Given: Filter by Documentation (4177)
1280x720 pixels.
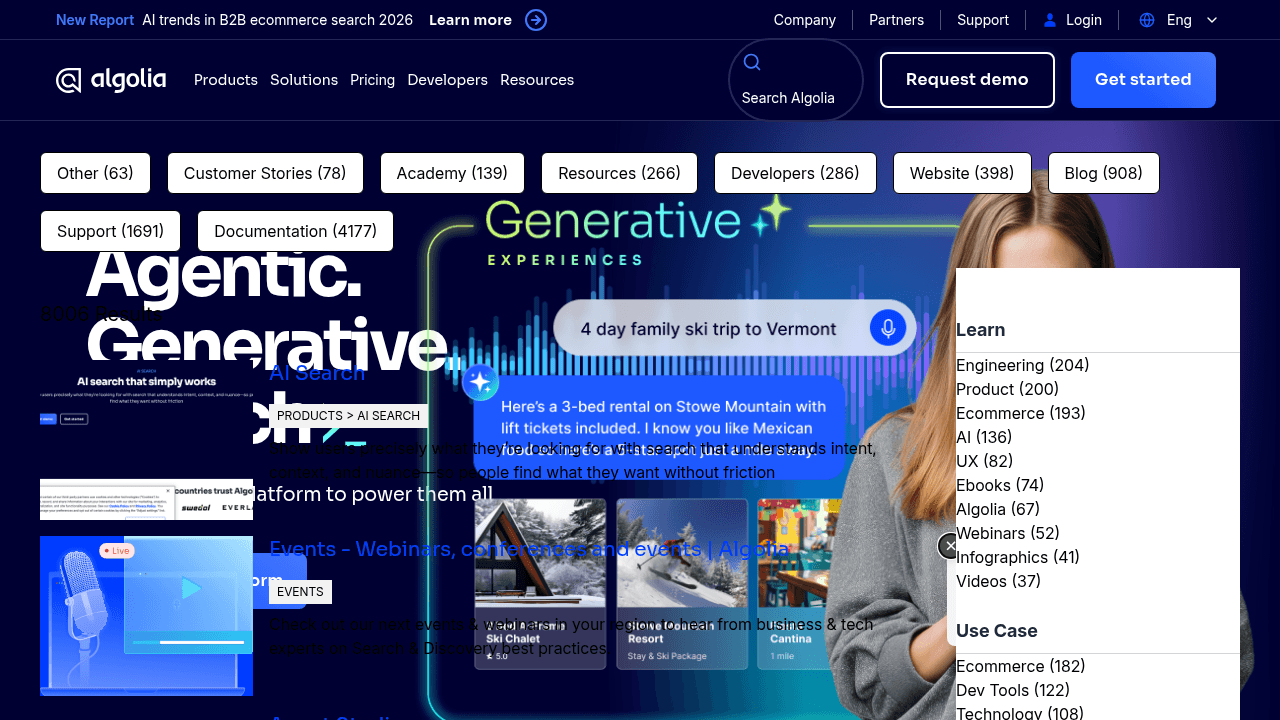Looking at the screenshot, I should click(296, 231).
